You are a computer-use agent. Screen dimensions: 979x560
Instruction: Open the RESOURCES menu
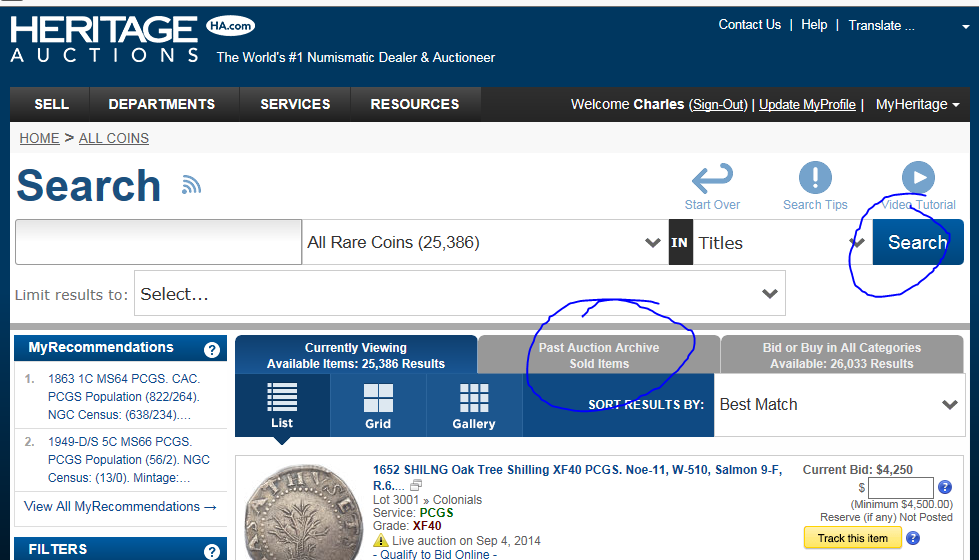415,104
